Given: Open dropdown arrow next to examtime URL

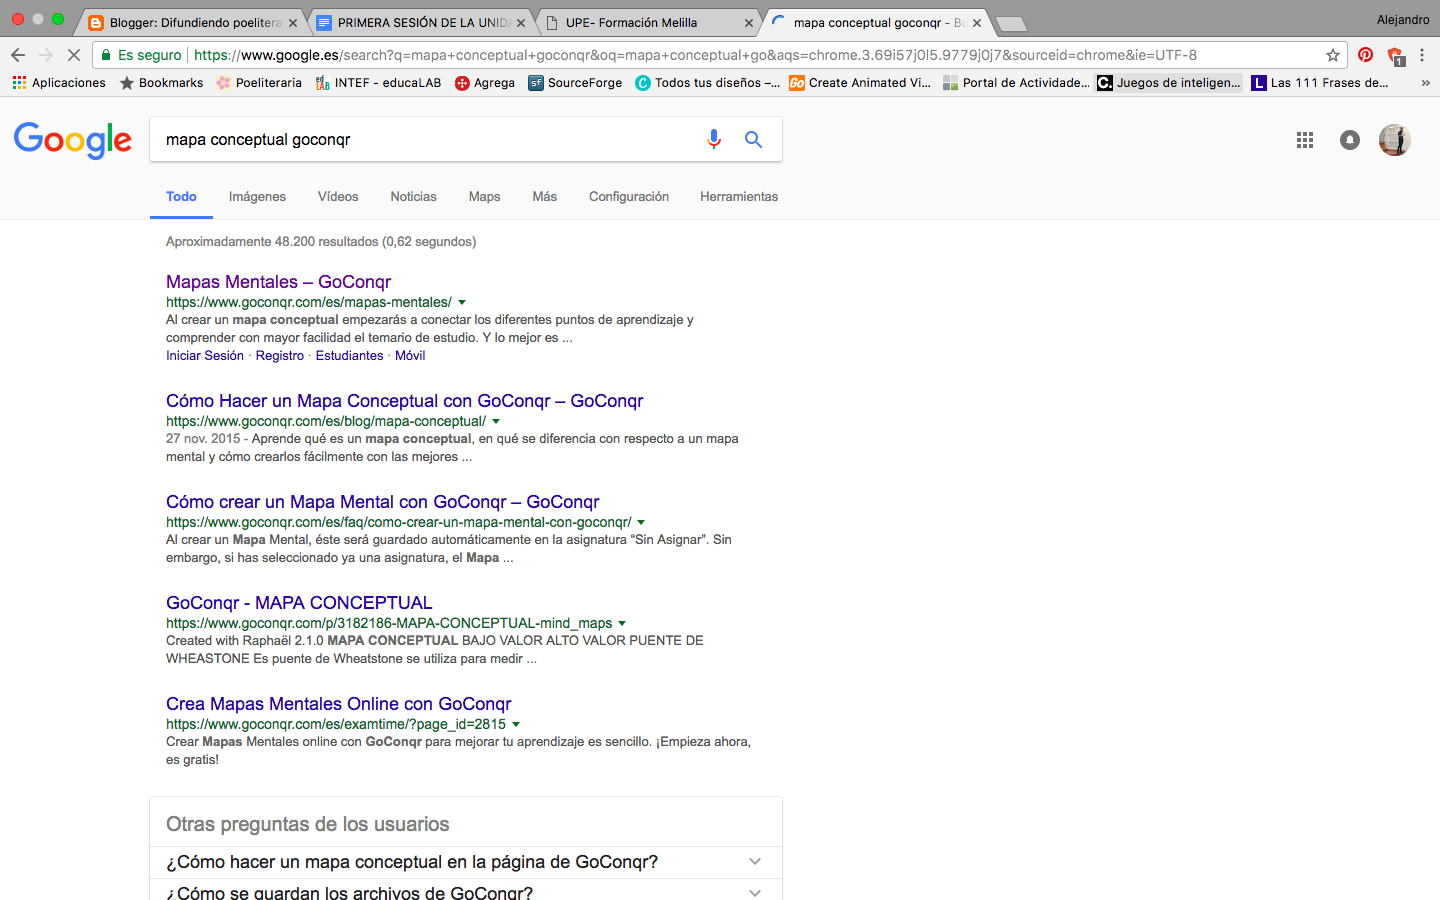Looking at the screenshot, I should [516, 724].
